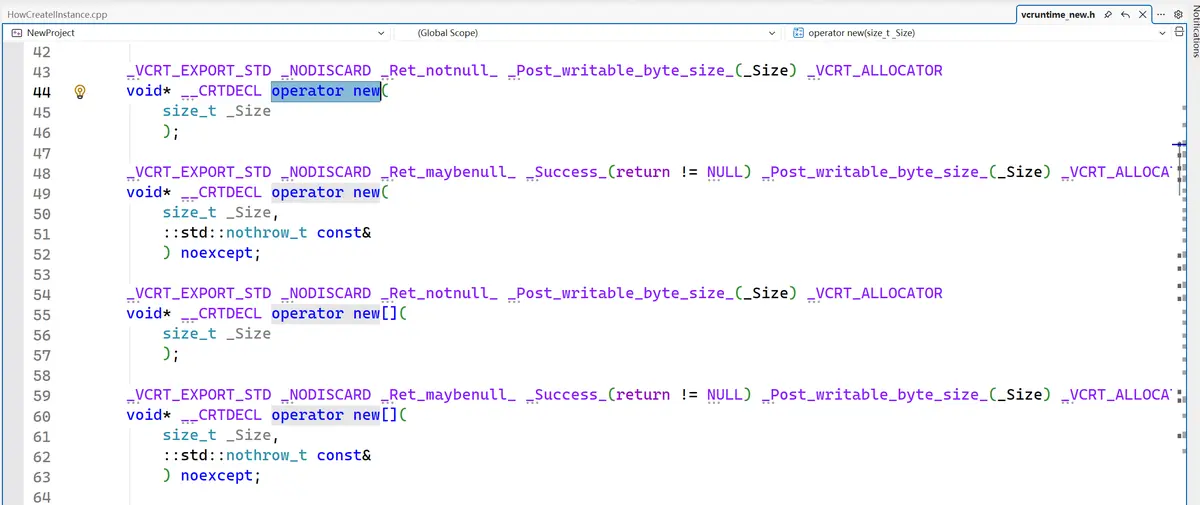Click the NewProject project icon
The image size is (1200, 505).
16,33
